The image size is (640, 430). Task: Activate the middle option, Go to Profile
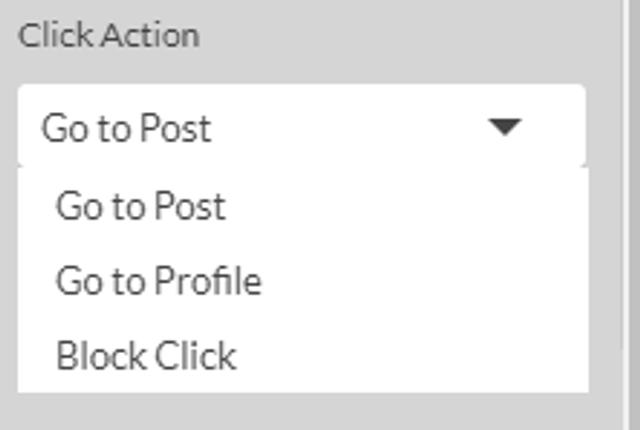coord(303,281)
